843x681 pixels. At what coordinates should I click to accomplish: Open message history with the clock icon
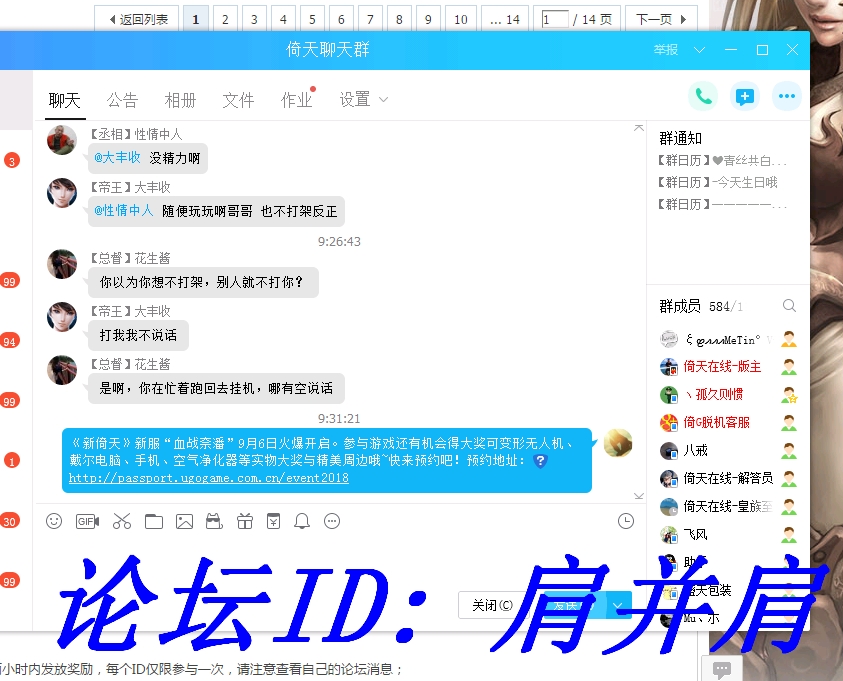tap(625, 520)
